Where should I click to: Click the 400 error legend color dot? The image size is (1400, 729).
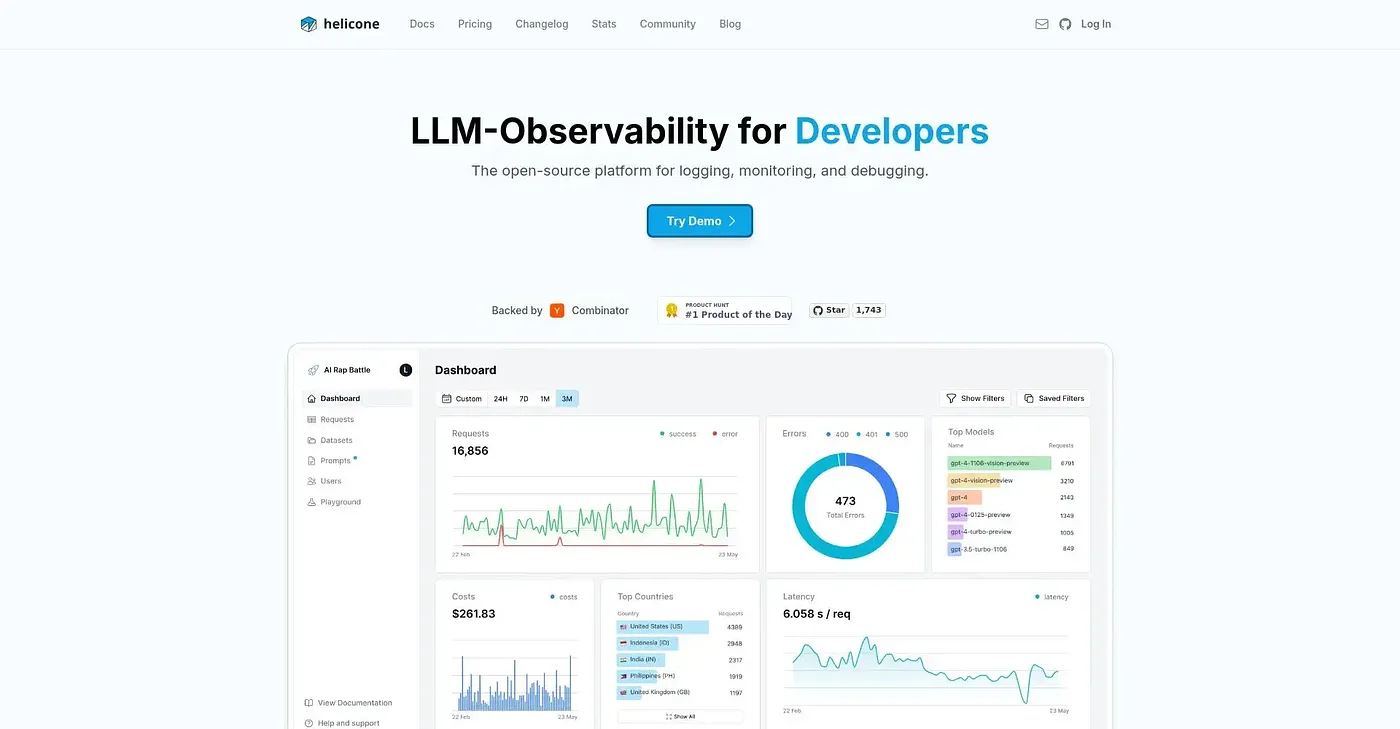point(829,434)
